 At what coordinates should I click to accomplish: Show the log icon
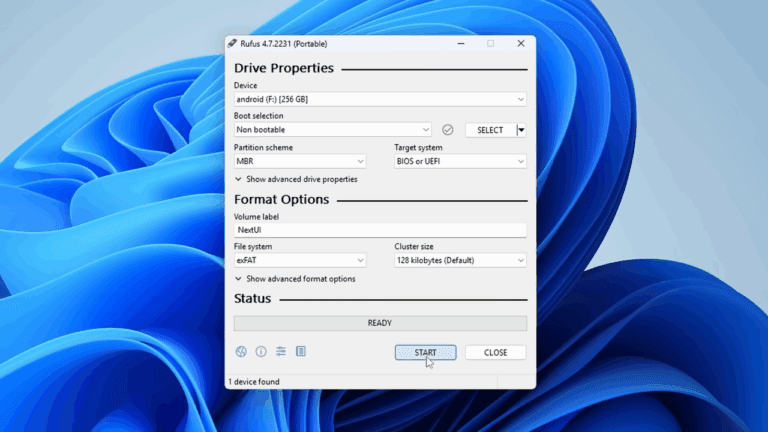(301, 351)
